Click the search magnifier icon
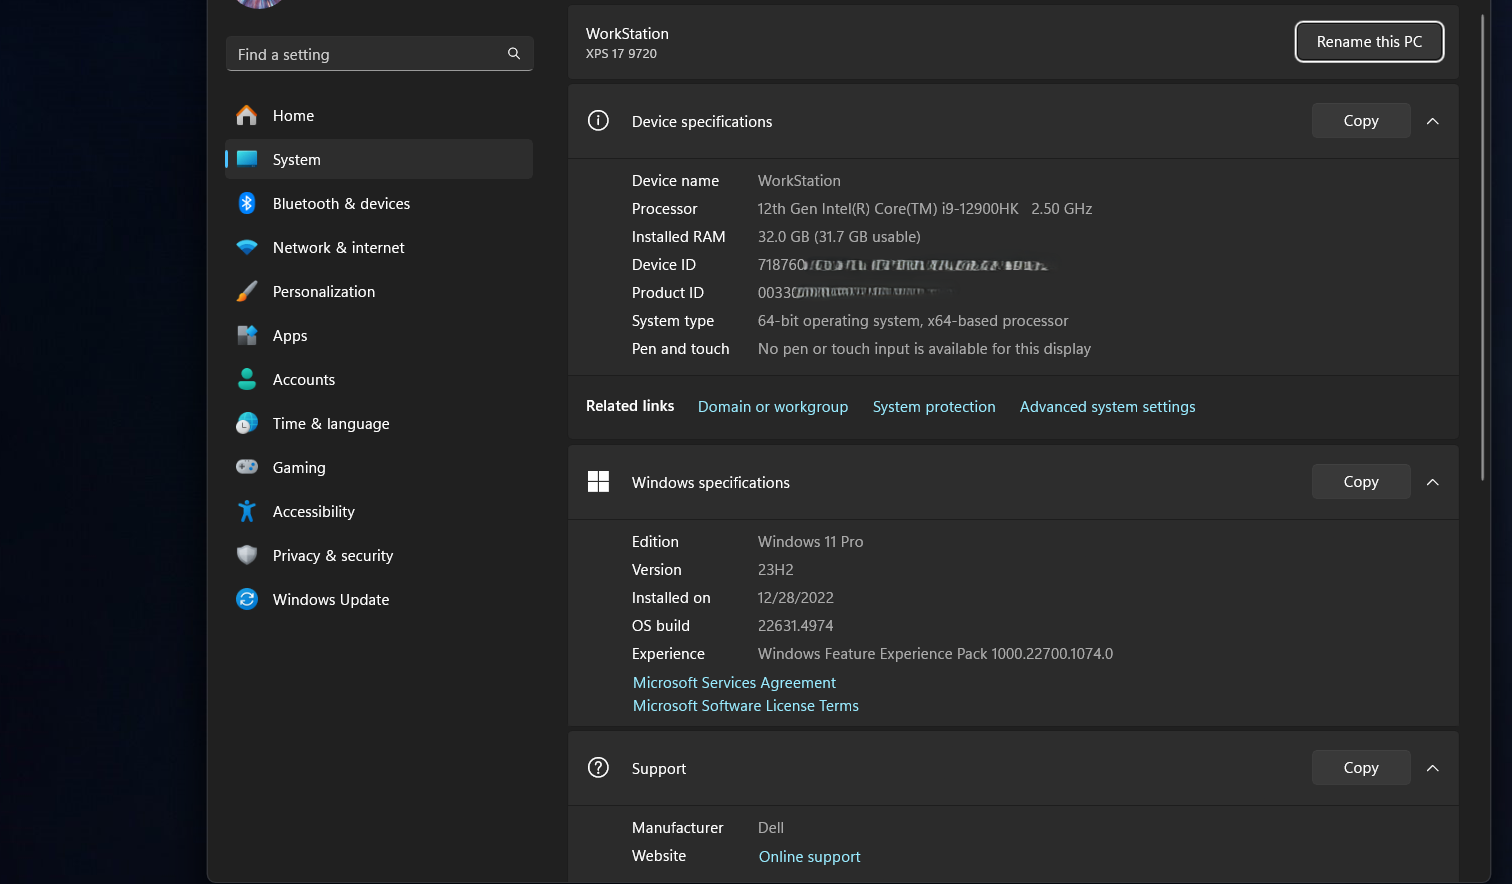Image resolution: width=1512 pixels, height=884 pixels. click(x=514, y=54)
